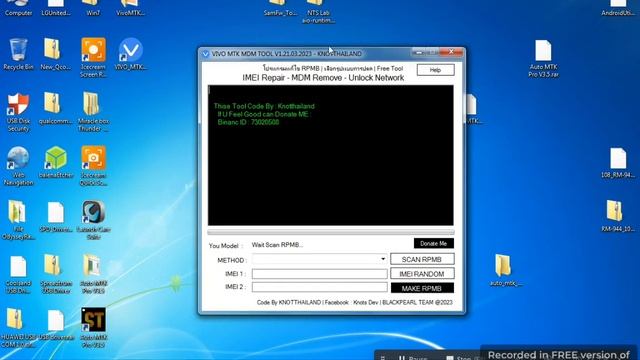Open the VIVO_MTK... blue checkmark shortcut

click(131, 50)
